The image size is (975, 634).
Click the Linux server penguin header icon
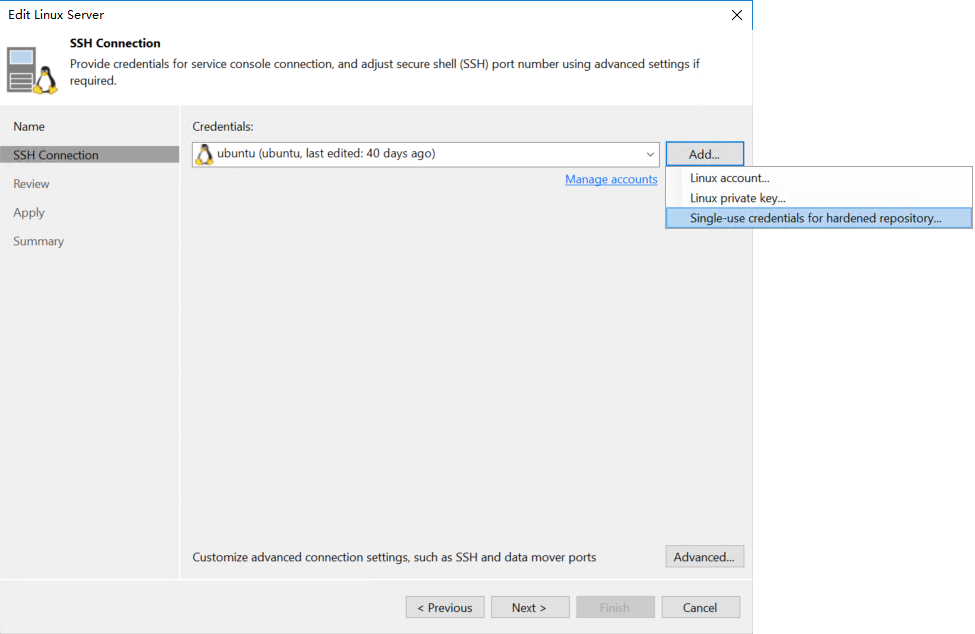[x=32, y=71]
